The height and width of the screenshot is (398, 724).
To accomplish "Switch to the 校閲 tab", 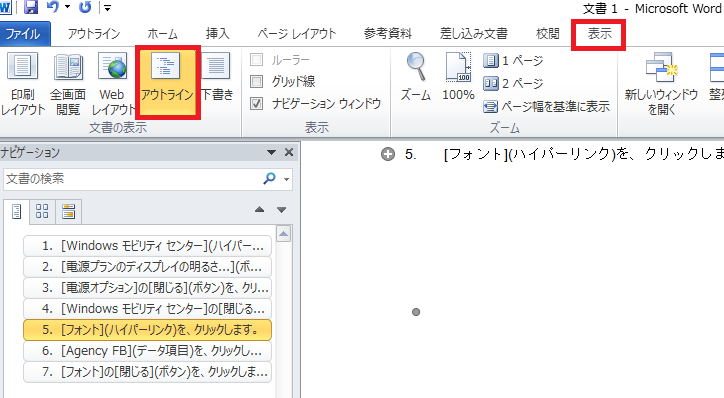I will [548, 34].
